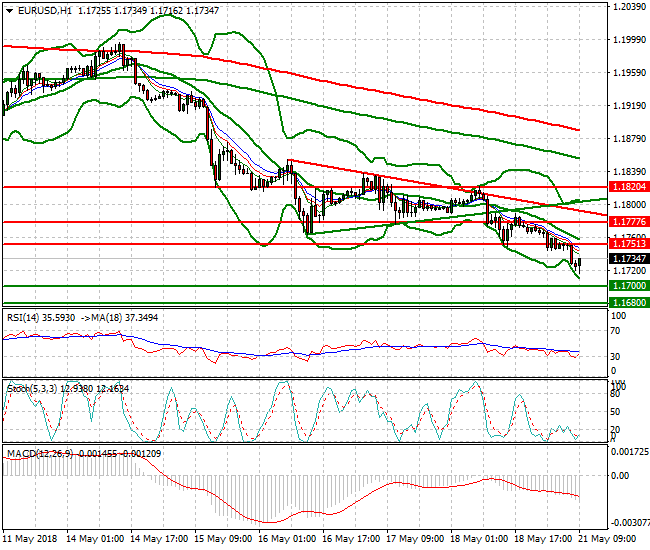
Task: Click the 18 May 17:00 time label
Action: (x=542, y=539)
